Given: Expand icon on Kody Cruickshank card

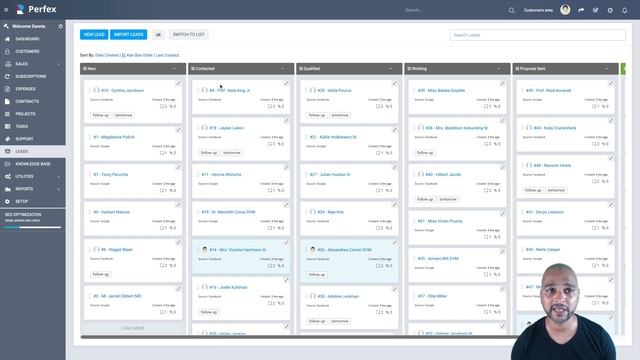Looking at the screenshot, I should (611, 121).
